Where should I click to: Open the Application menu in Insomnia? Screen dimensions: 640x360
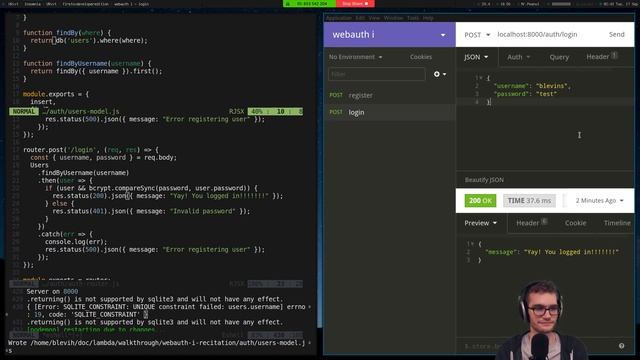pyautogui.click(x=338, y=18)
